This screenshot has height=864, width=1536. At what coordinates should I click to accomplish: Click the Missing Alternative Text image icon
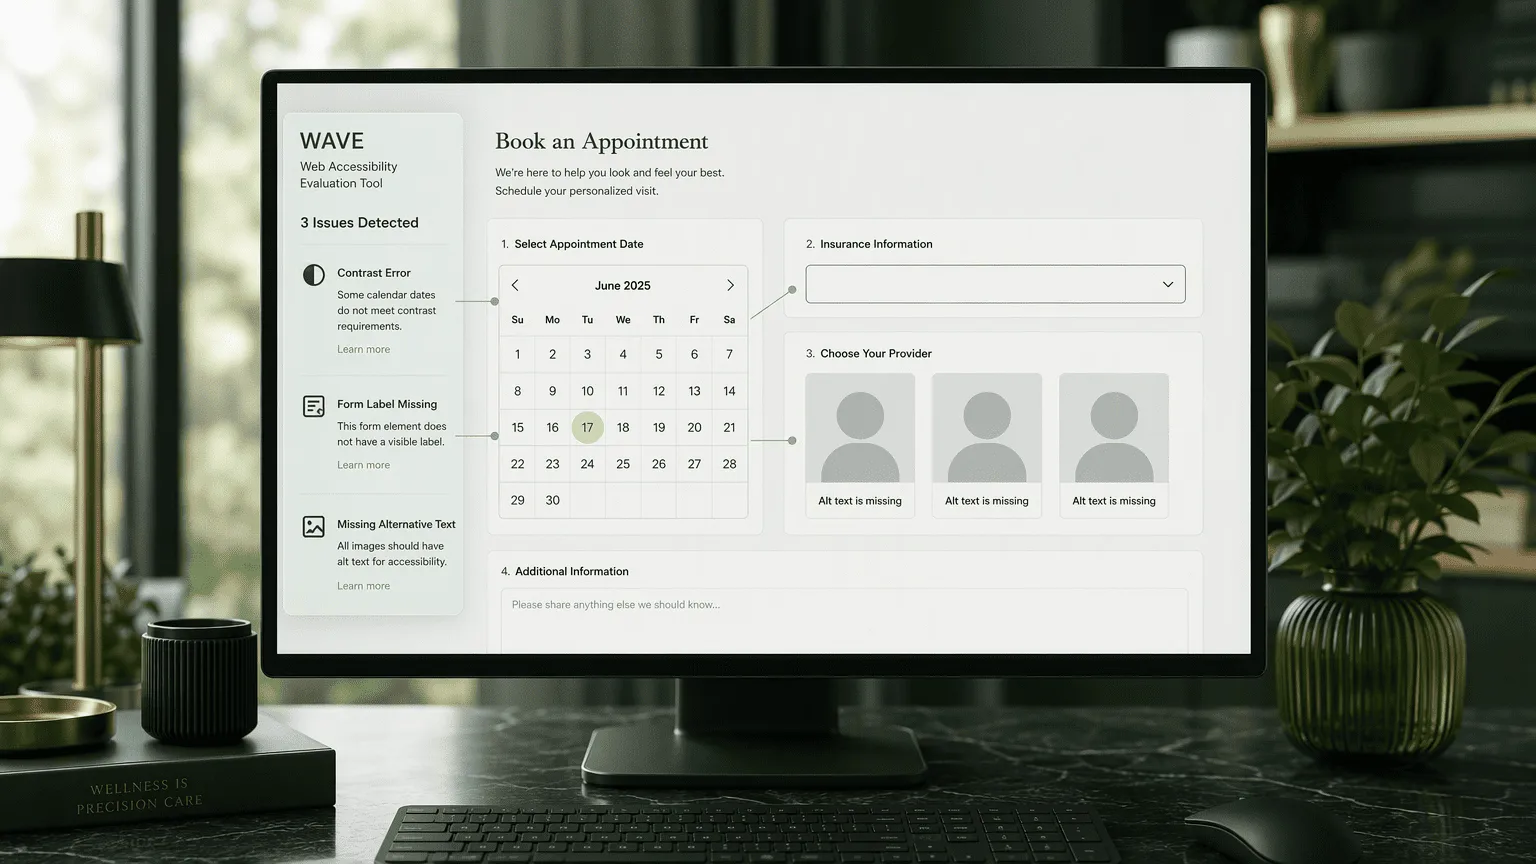[x=314, y=527]
